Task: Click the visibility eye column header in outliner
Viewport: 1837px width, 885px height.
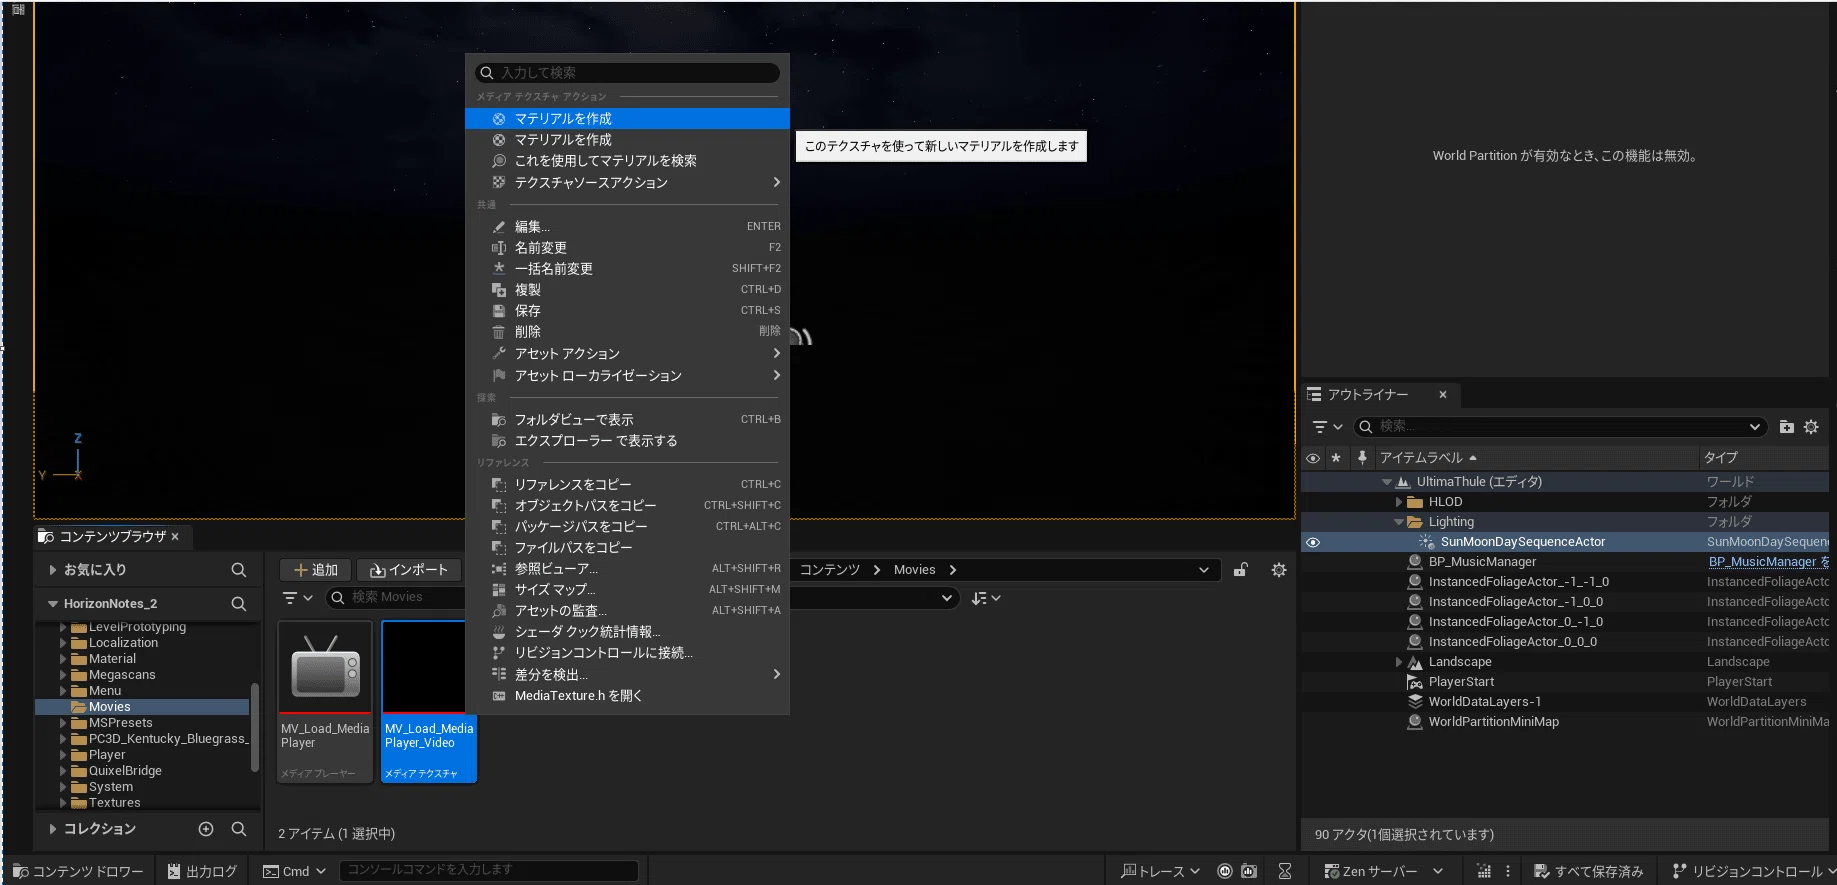Action: [x=1313, y=458]
